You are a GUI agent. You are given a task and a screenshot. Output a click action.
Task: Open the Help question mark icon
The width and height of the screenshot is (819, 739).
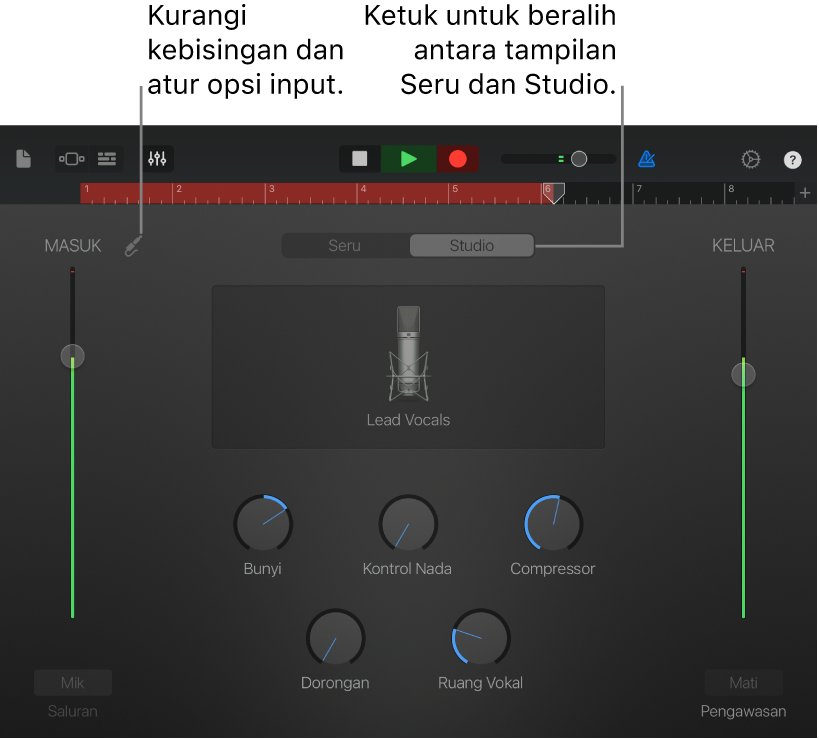[x=792, y=159]
